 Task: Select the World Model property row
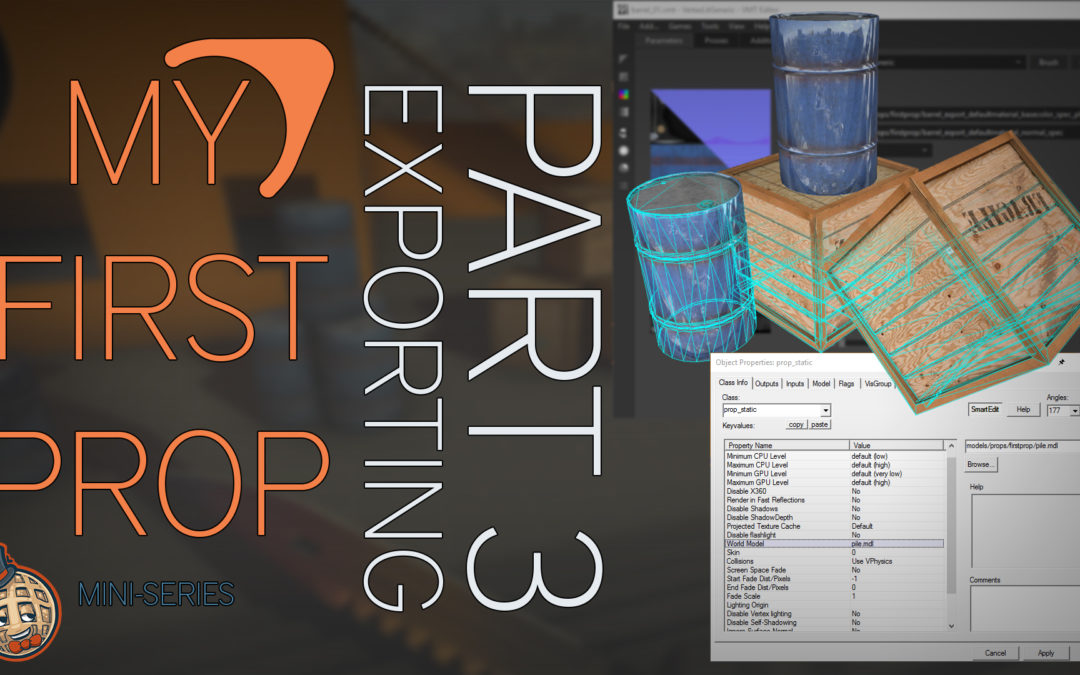tap(834, 543)
